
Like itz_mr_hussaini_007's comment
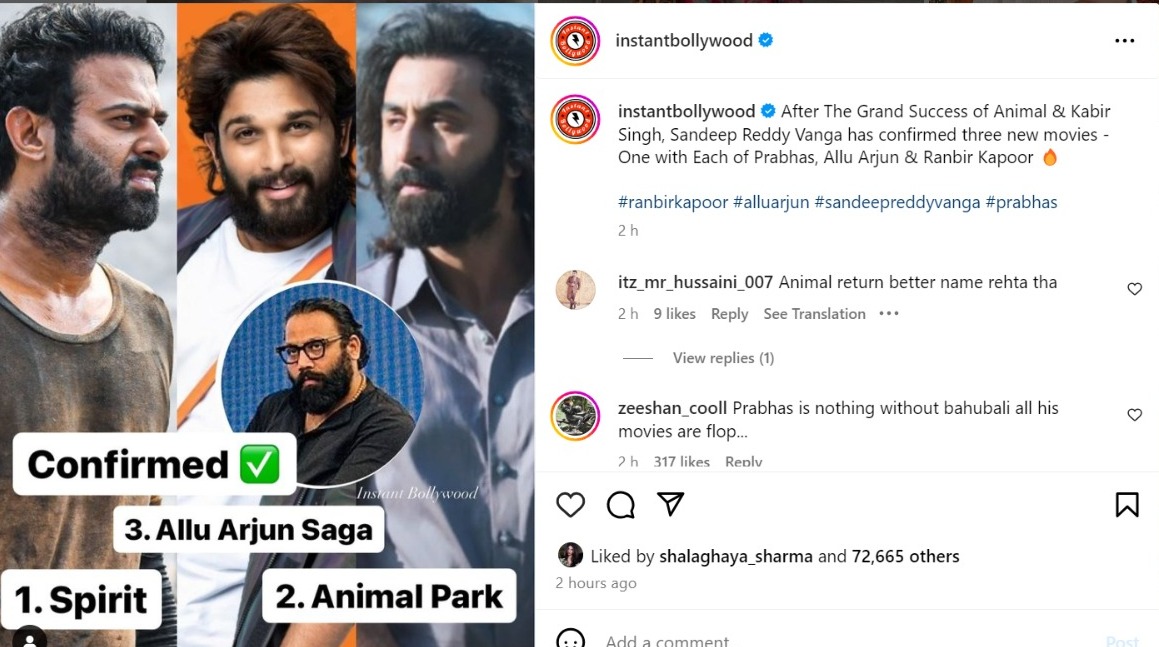coord(1134,289)
